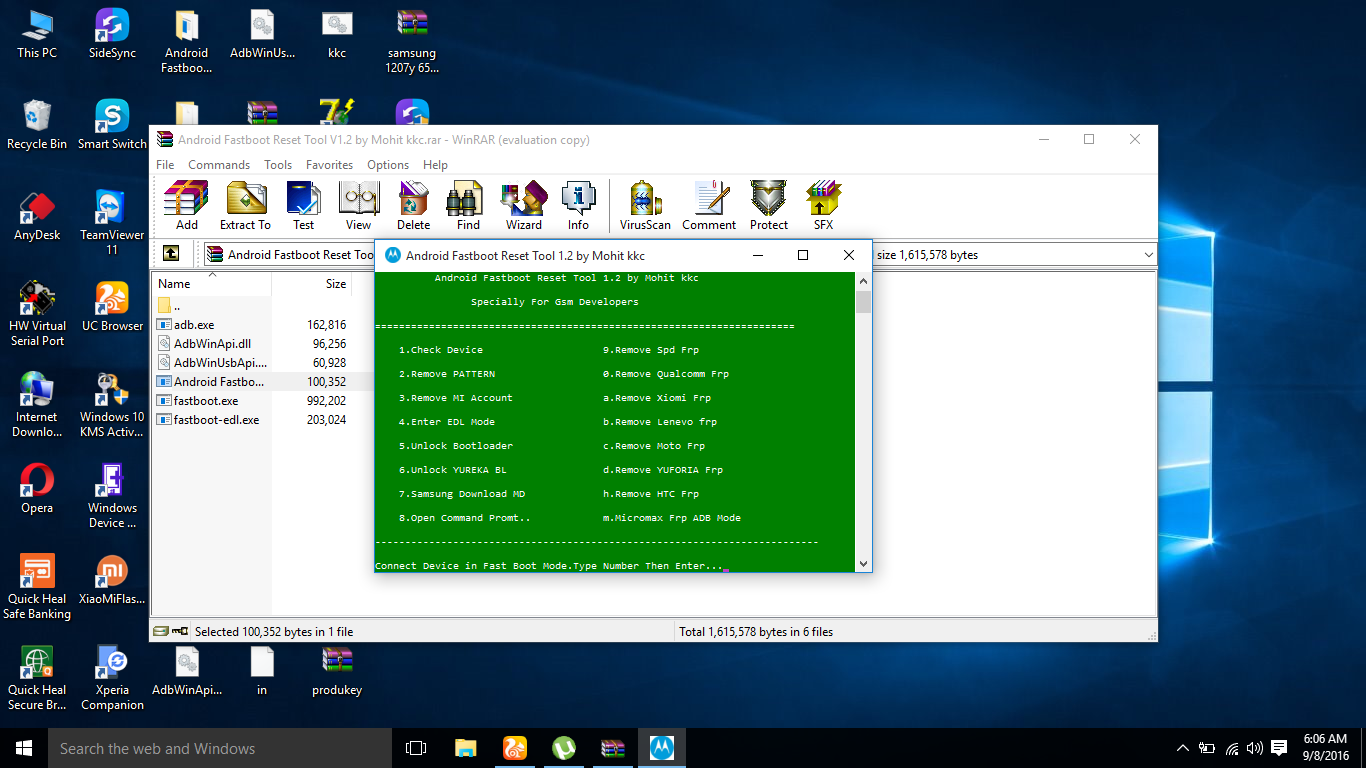Open the Favorites menu
Image resolution: width=1366 pixels, height=768 pixels.
coord(329,165)
